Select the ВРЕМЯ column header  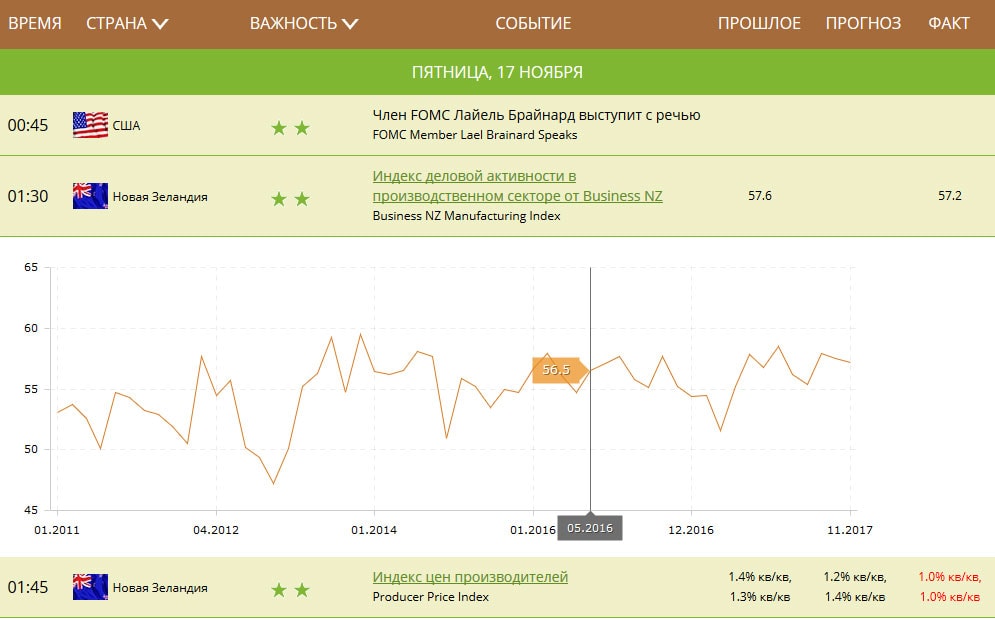[x=35, y=23]
